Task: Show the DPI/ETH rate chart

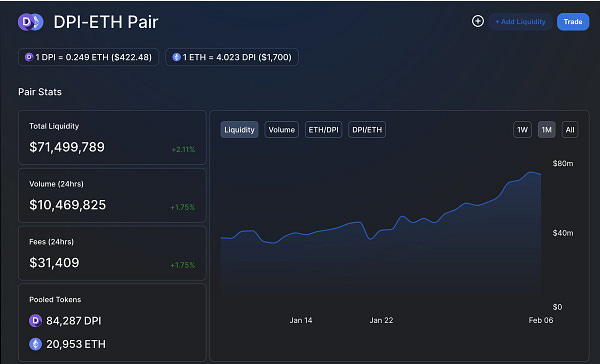Action: coord(367,130)
